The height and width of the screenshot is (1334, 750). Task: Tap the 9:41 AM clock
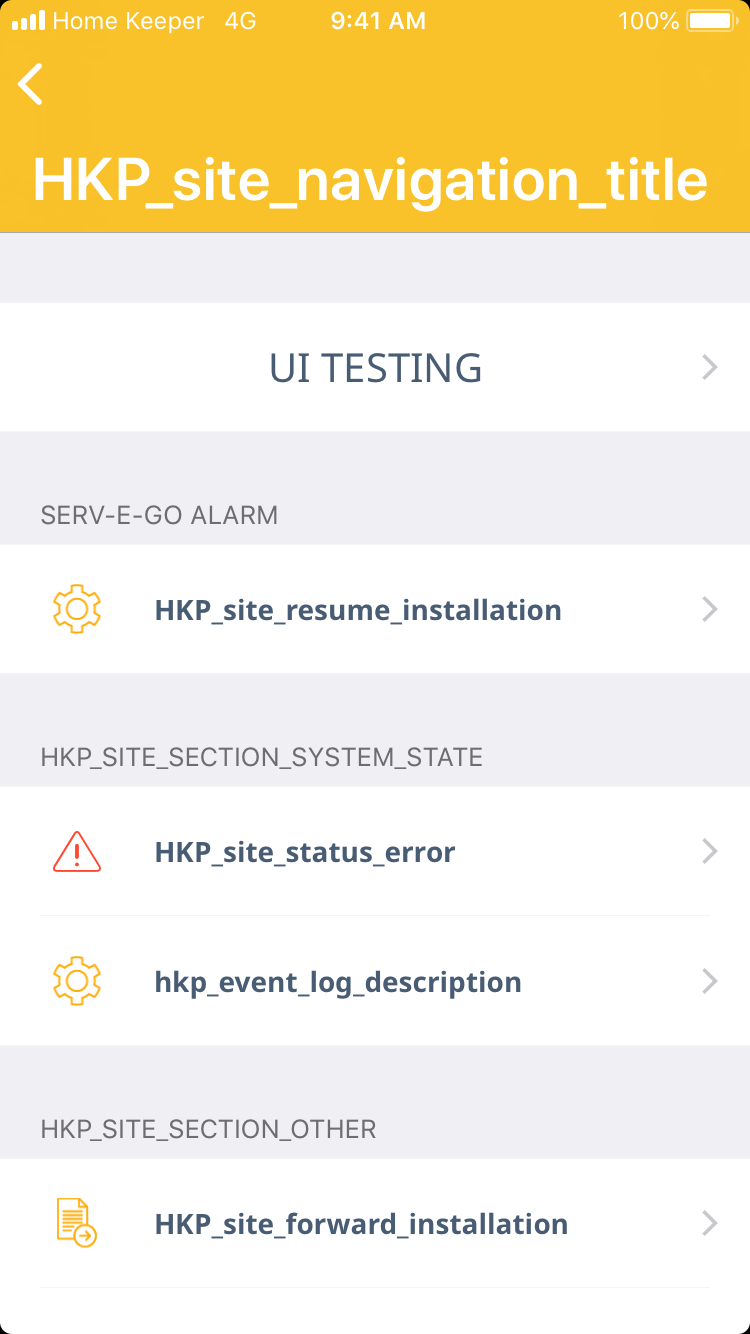point(378,21)
